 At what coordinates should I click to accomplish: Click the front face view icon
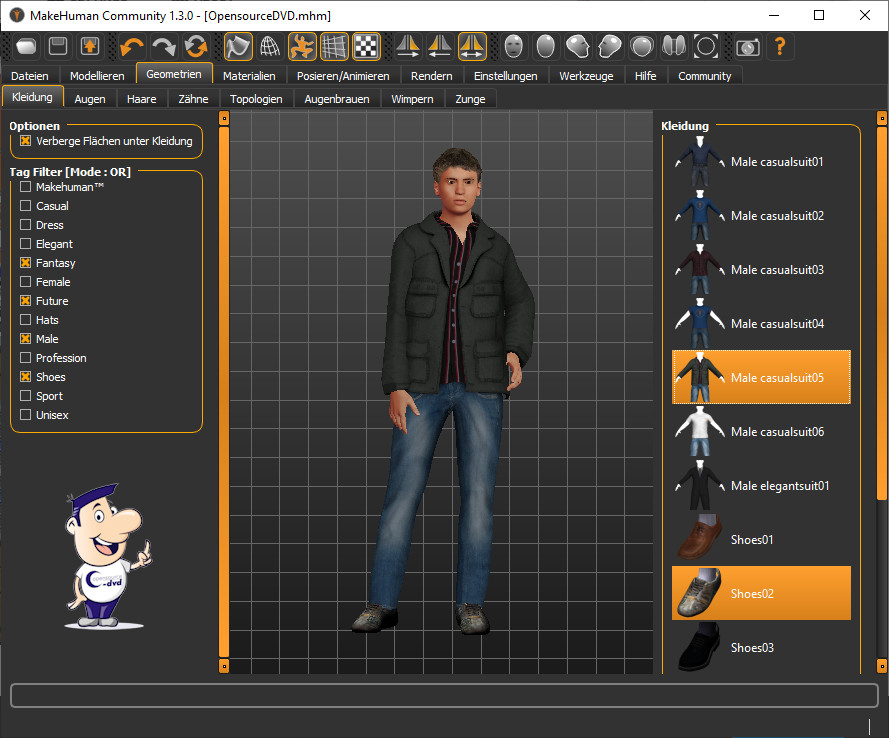tap(514, 47)
